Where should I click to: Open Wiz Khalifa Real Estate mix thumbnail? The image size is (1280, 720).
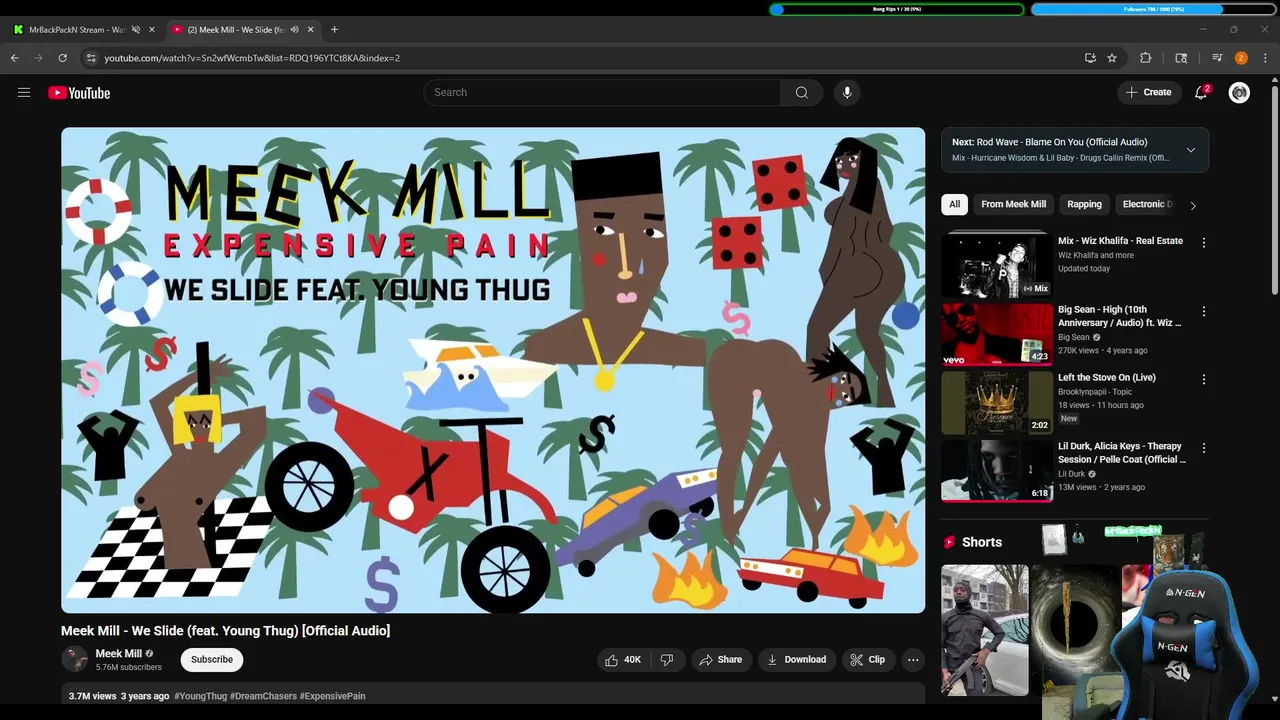997,265
